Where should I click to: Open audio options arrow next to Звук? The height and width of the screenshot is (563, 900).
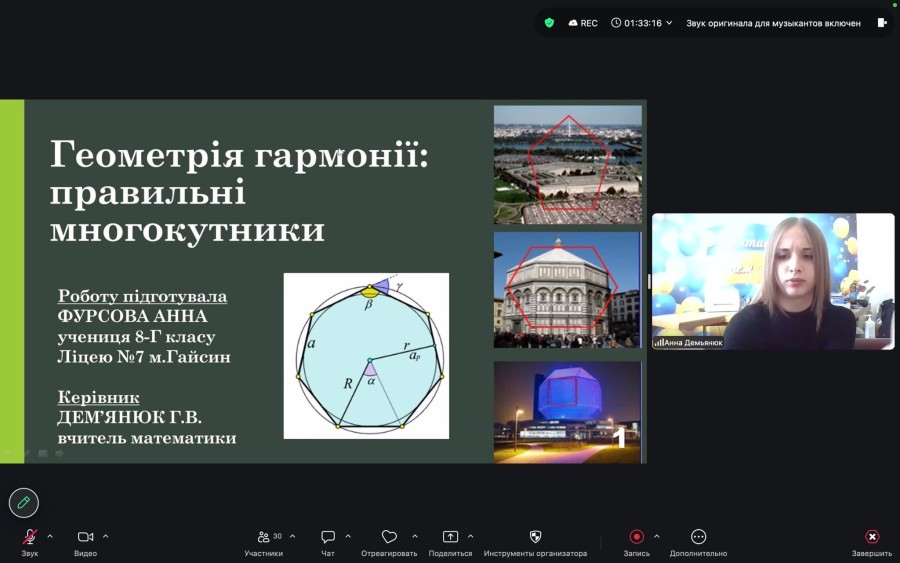tap(50, 537)
